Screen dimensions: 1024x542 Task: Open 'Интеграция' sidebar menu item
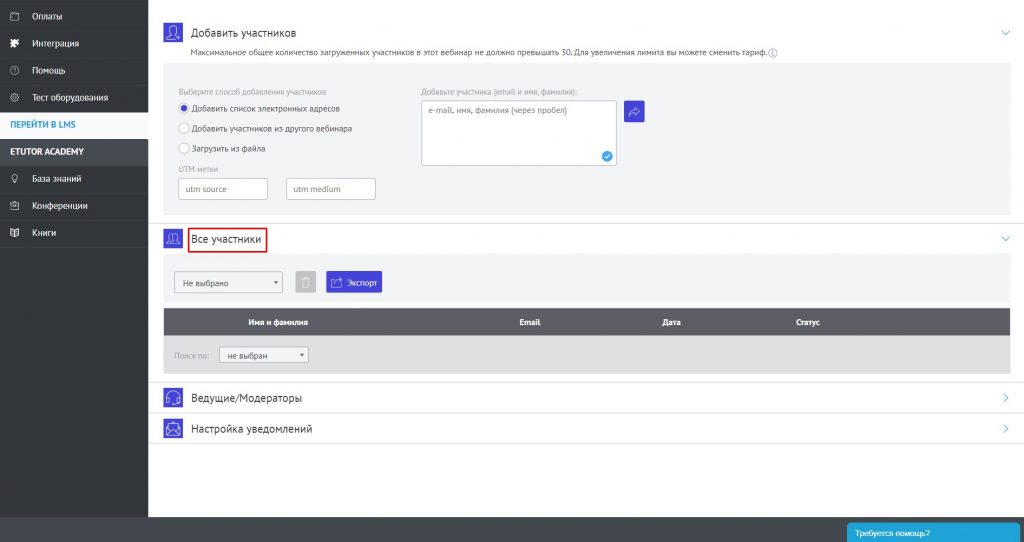(55, 43)
